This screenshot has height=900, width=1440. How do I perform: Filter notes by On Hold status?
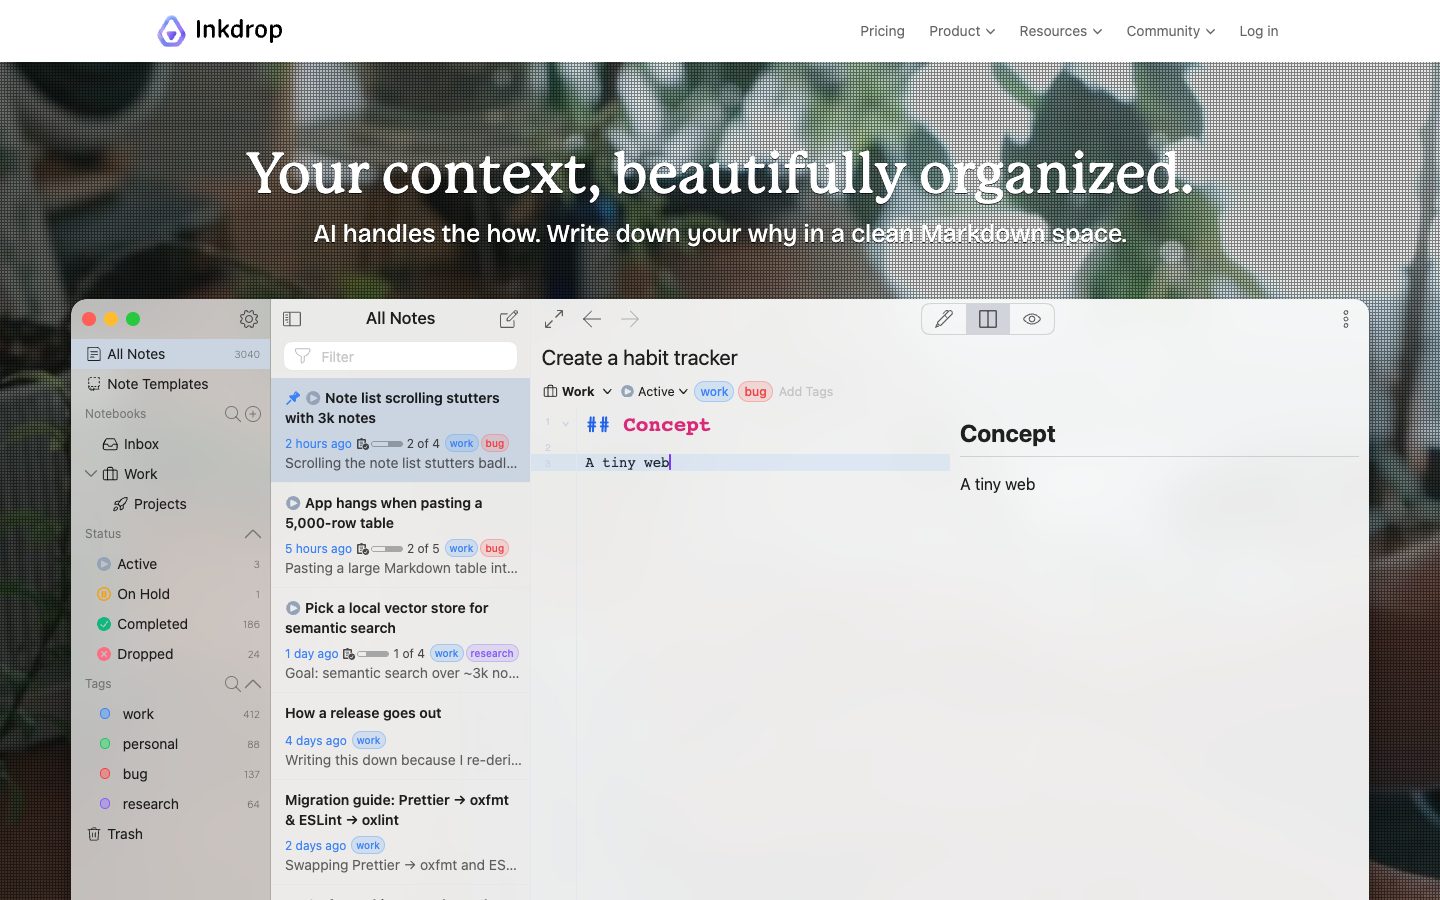coord(171,594)
